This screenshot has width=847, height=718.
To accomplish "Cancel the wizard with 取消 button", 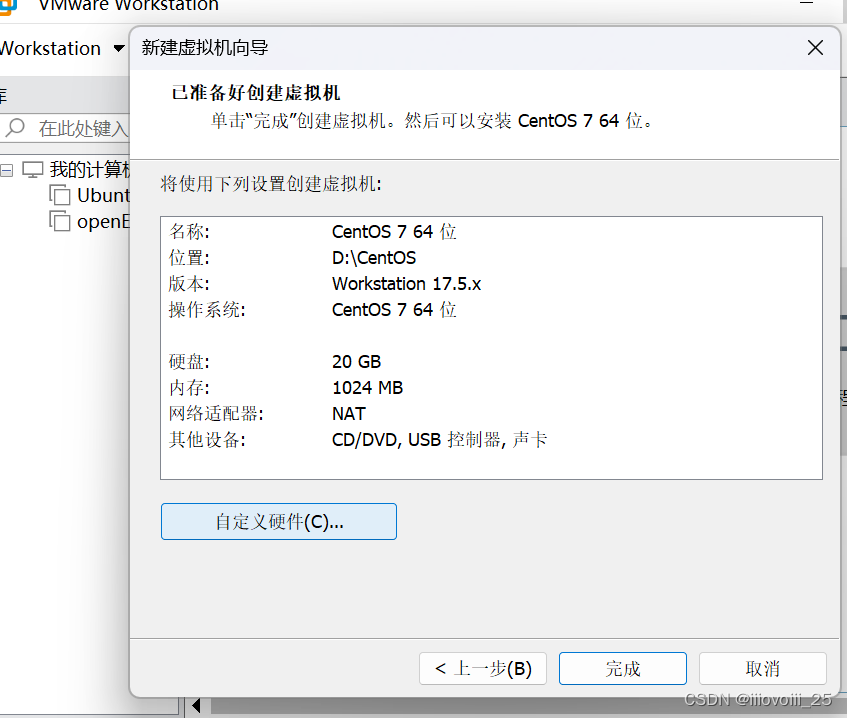I will (762, 668).
